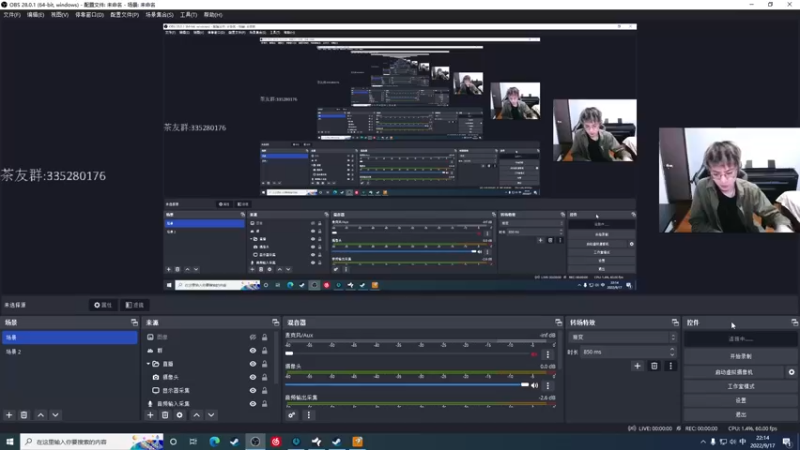This screenshot has width=800, height=450.
Task: Toggle lock on the 图像 source
Action: (264, 337)
